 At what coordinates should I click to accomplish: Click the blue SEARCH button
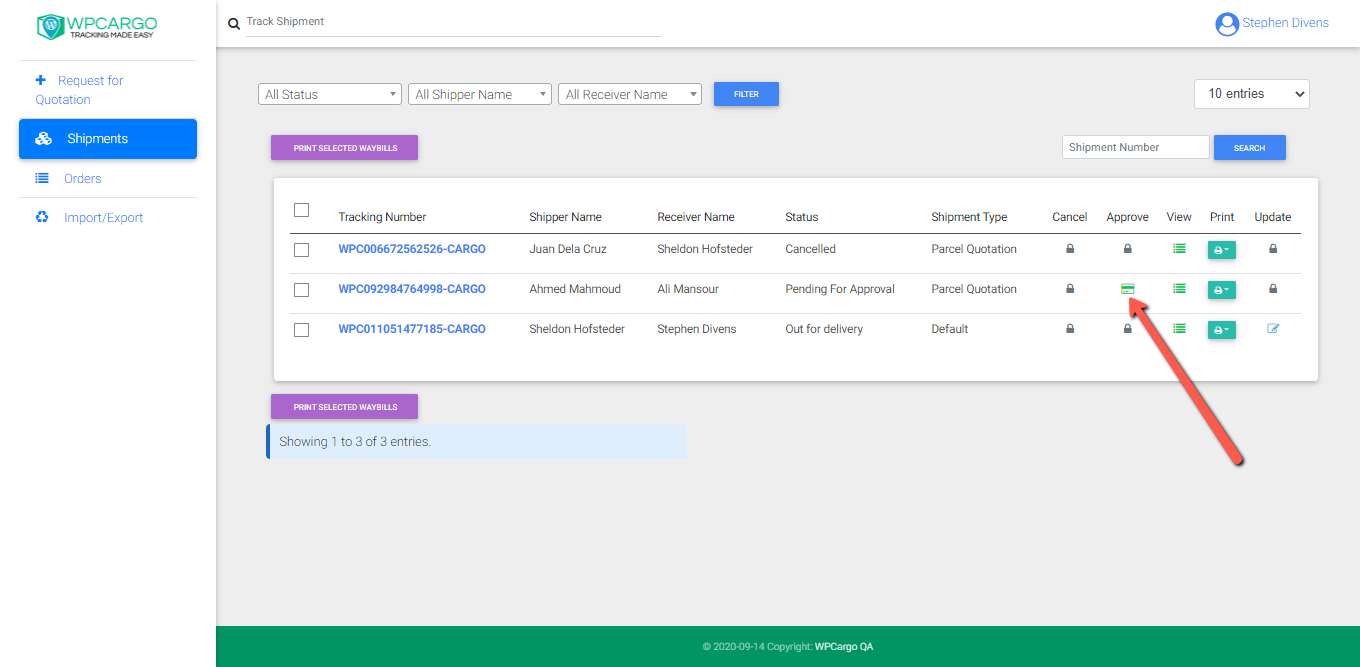tap(1250, 148)
